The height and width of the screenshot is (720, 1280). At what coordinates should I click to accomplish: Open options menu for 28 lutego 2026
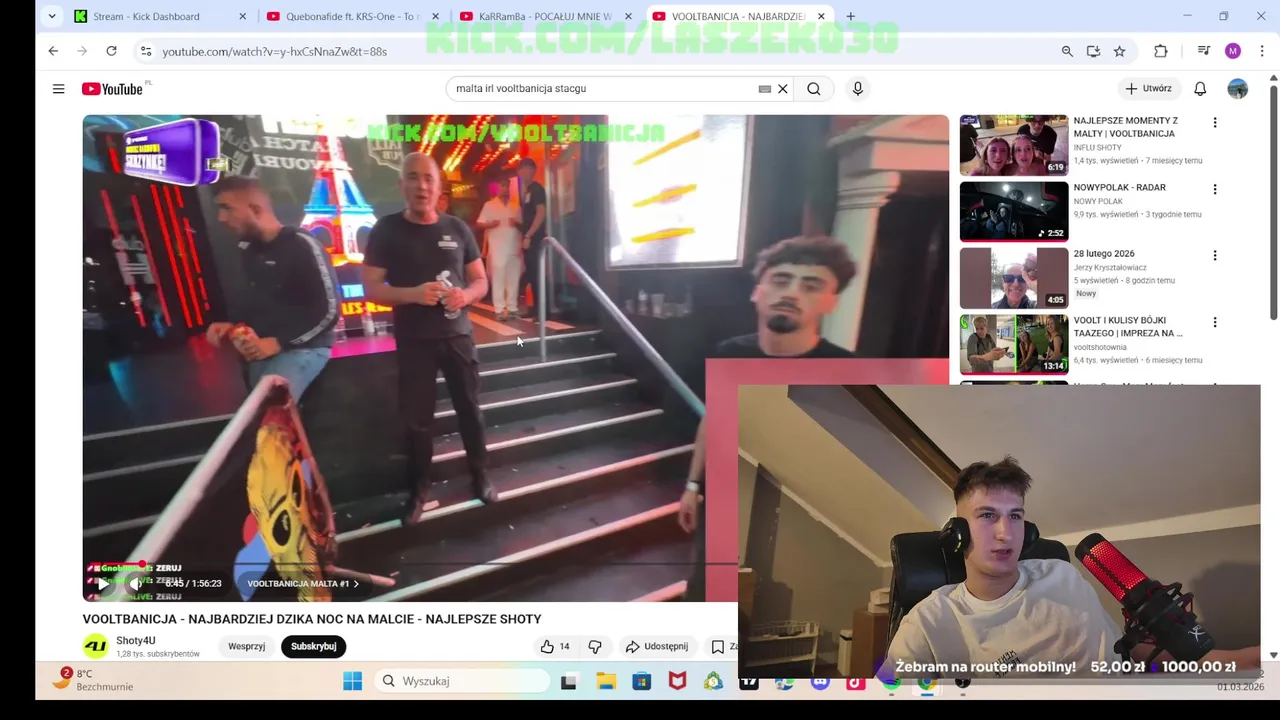(1215, 256)
